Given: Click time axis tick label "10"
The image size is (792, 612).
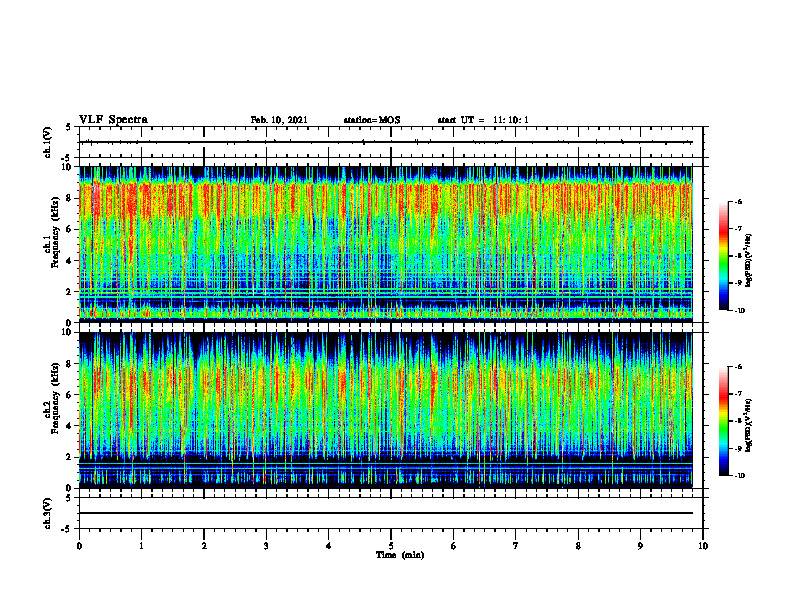Looking at the screenshot, I should pos(703,546).
